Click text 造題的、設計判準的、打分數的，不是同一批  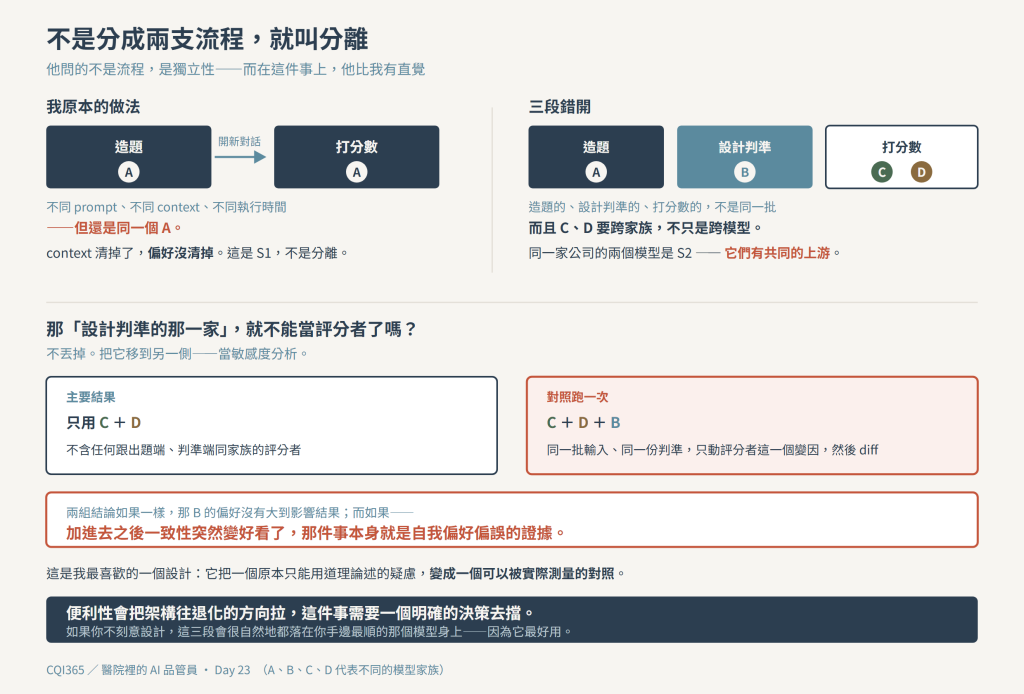[x=652, y=207]
